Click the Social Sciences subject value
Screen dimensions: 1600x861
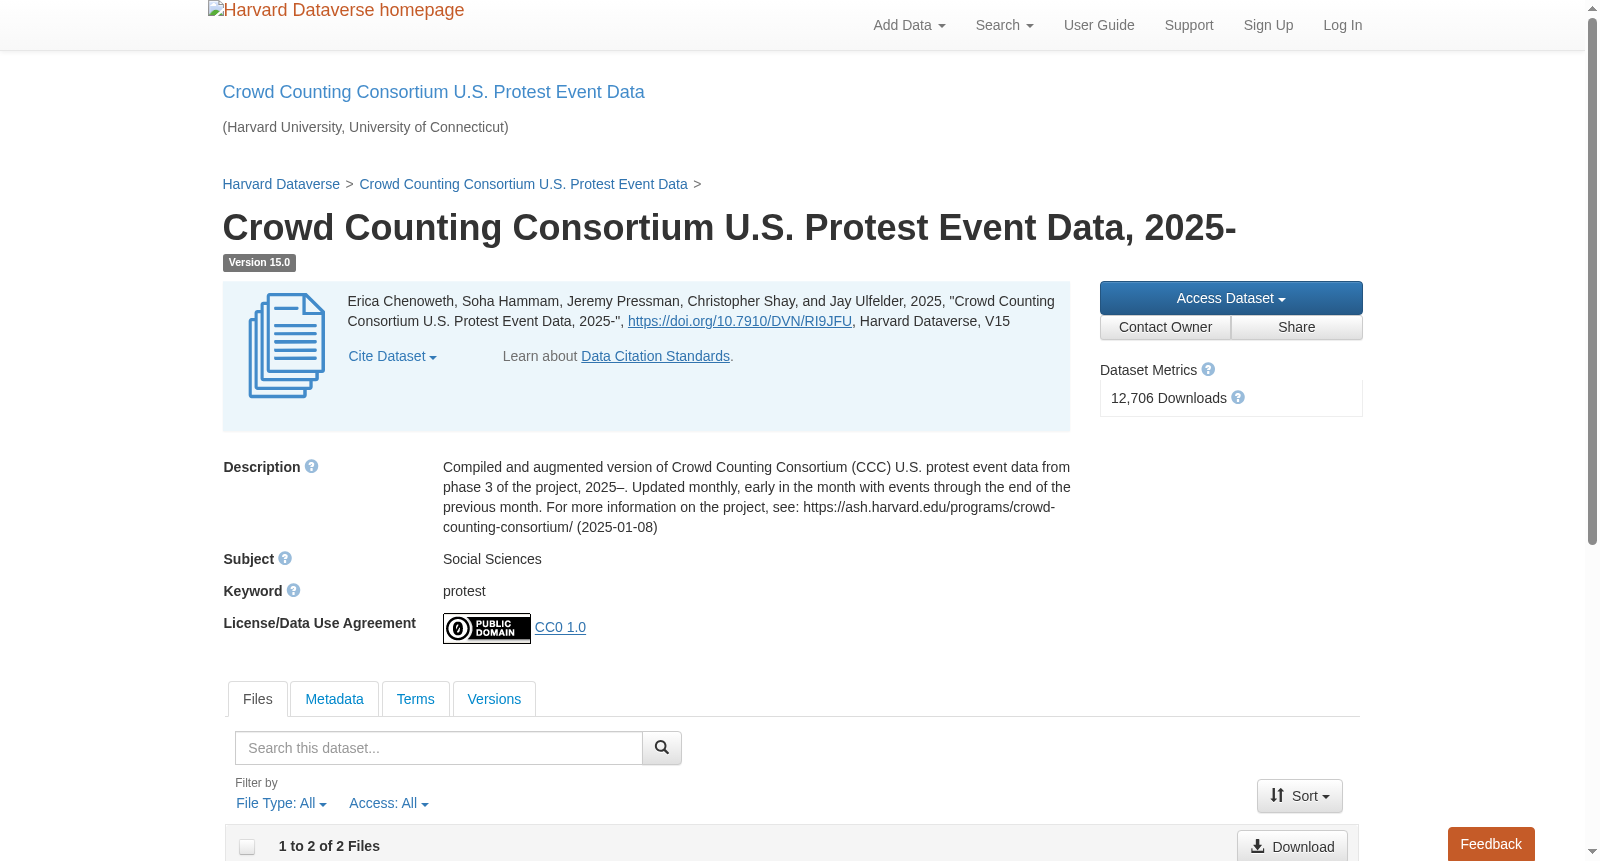(x=492, y=559)
